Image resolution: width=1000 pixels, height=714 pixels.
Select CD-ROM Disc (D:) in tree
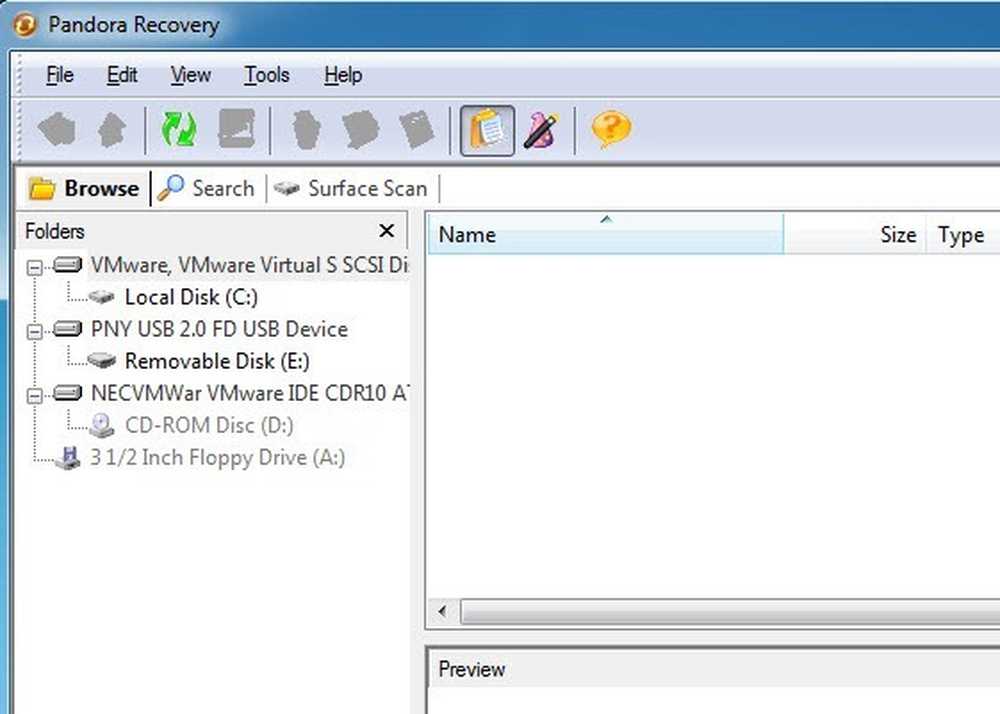pyautogui.click(x=209, y=425)
